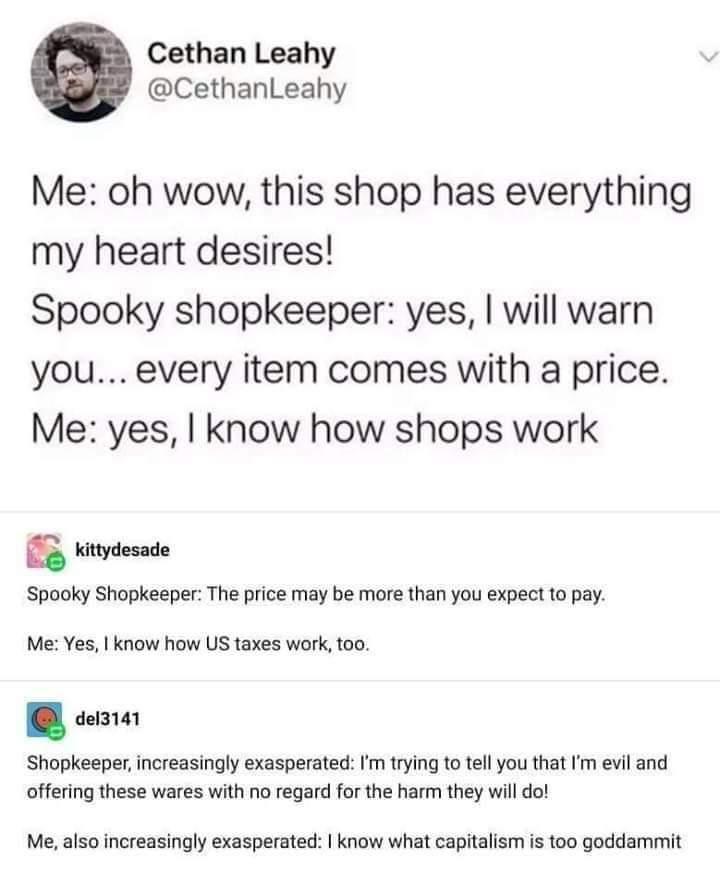The width and height of the screenshot is (720, 872).
Task: Select the "I know what capitalism is" line
Action: [x=354, y=841]
